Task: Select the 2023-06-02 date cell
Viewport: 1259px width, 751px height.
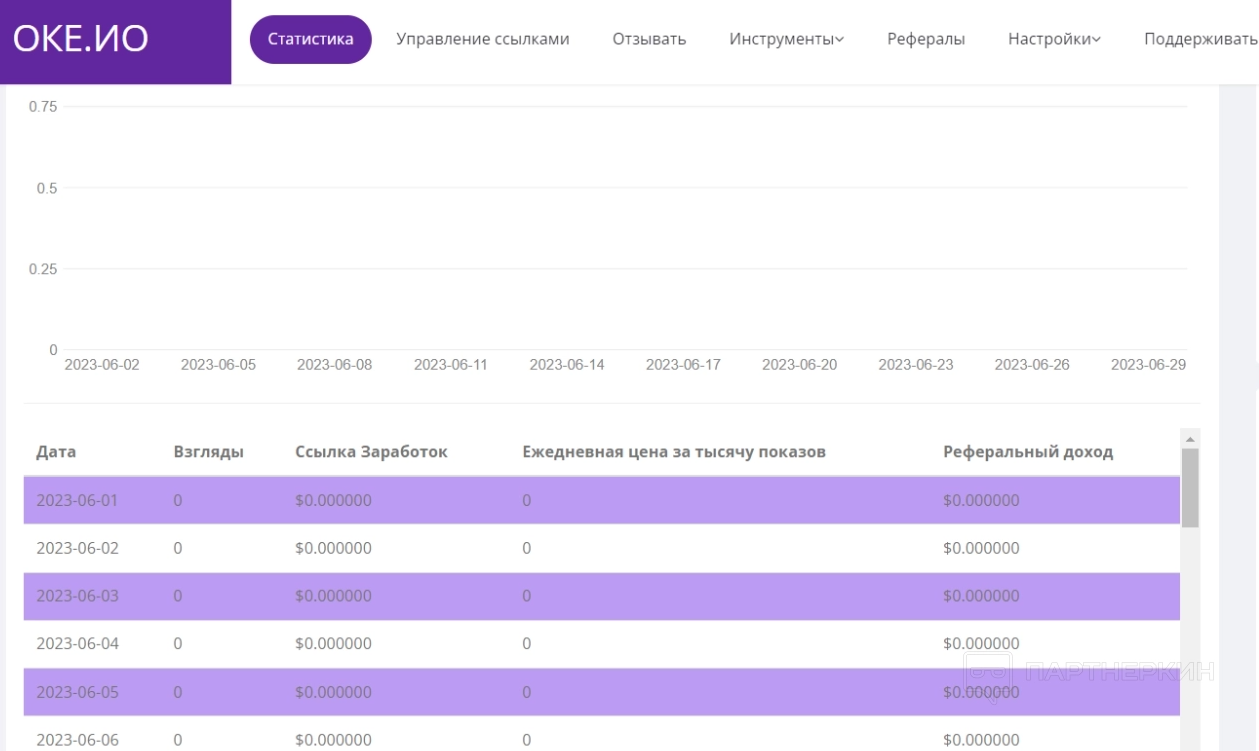Action: pyautogui.click(x=77, y=548)
